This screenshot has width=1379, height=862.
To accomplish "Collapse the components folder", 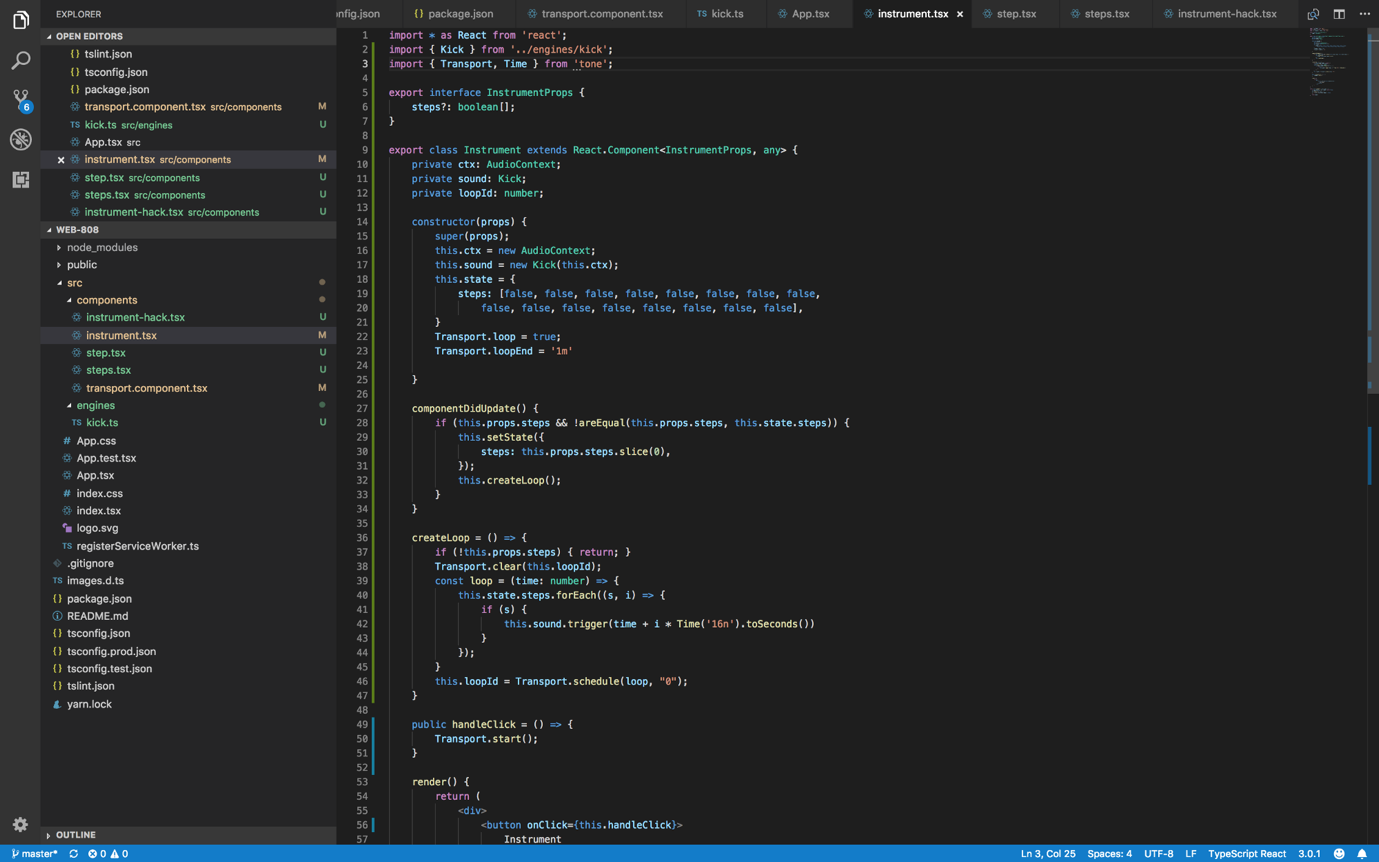I will coord(106,300).
